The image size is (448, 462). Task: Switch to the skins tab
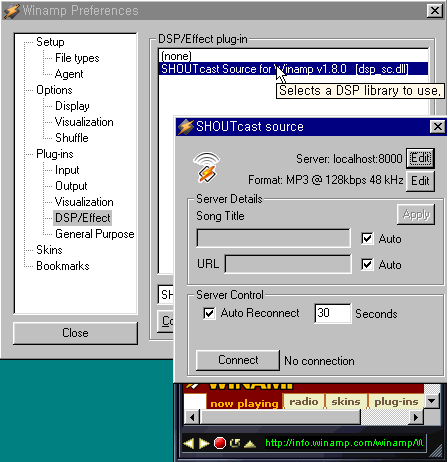point(346,401)
